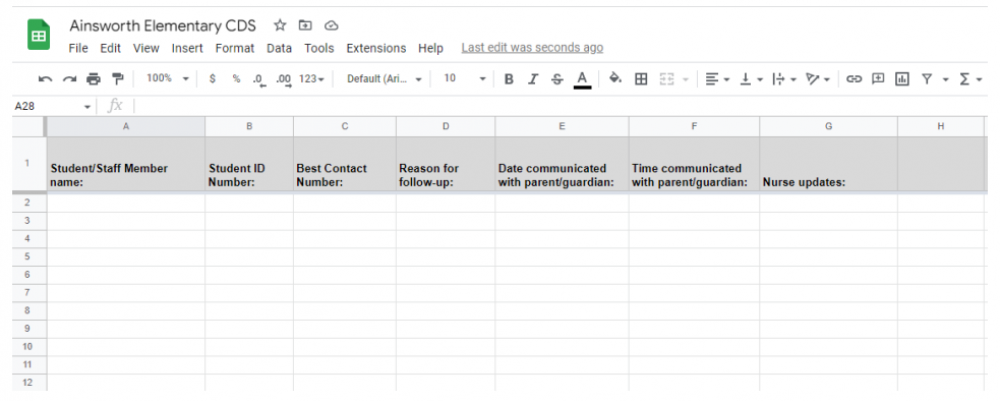The image size is (1000, 401).
Task: Click 'Last edit was seconds ago' link
Action: 532,48
